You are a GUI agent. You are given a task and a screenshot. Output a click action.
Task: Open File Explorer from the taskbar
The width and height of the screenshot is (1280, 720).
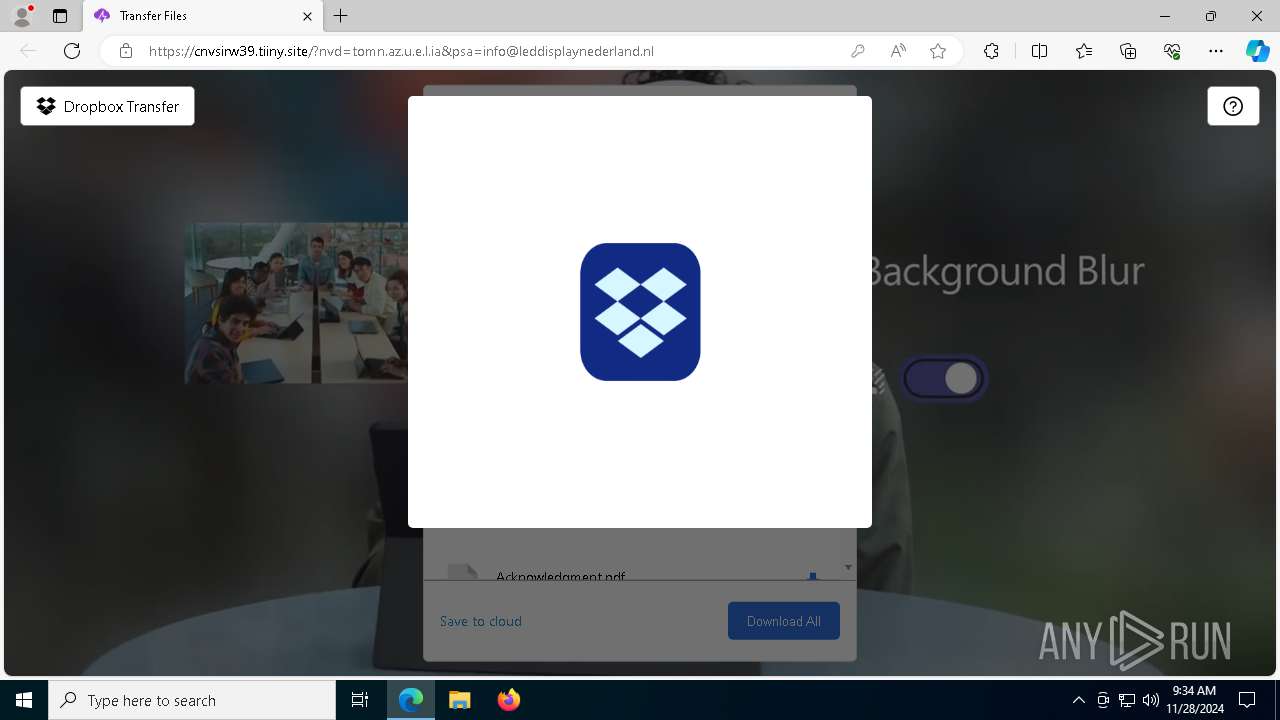point(459,700)
